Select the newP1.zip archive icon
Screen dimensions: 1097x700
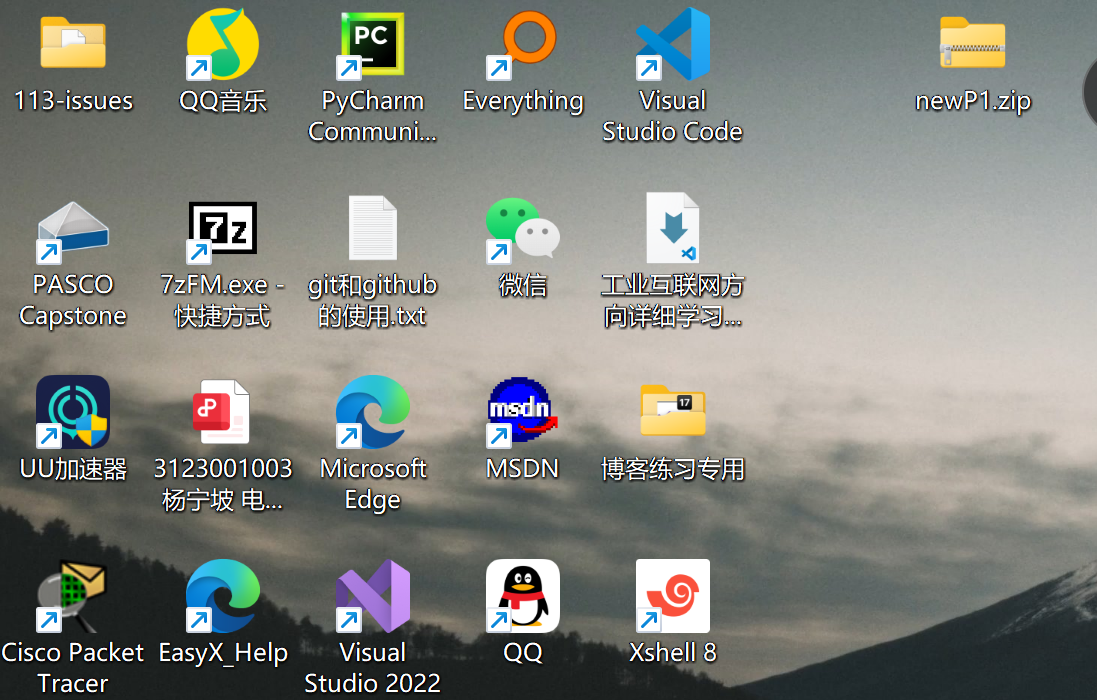pos(972,43)
